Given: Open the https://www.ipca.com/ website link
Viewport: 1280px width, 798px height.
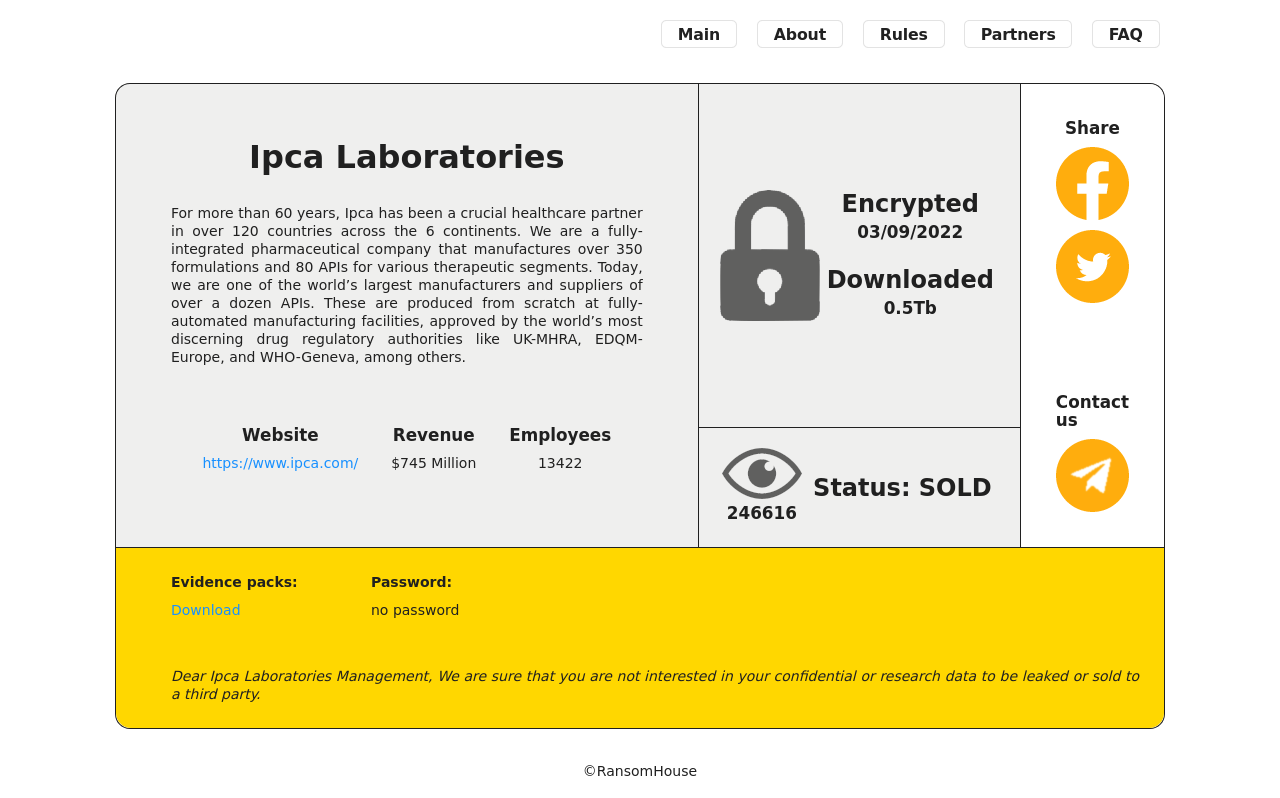Looking at the screenshot, I should click(280, 463).
